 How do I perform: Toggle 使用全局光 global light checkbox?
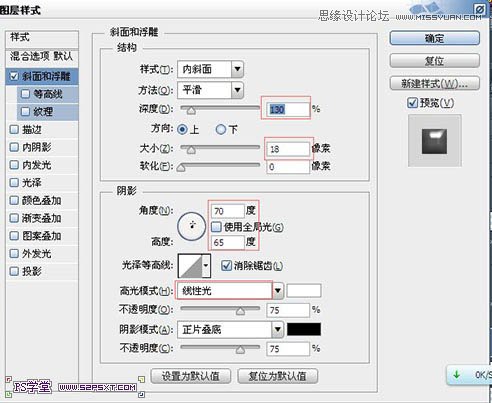(x=216, y=227)
